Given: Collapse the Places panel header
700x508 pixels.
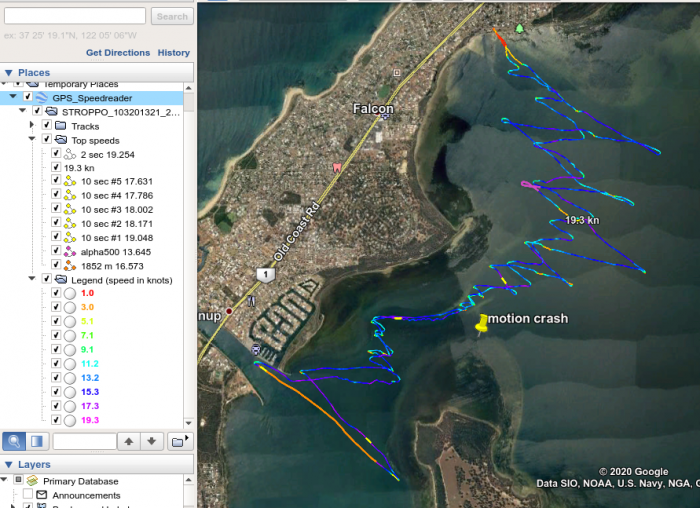Looking at the screenshot, I should click(x=9, y=73).
